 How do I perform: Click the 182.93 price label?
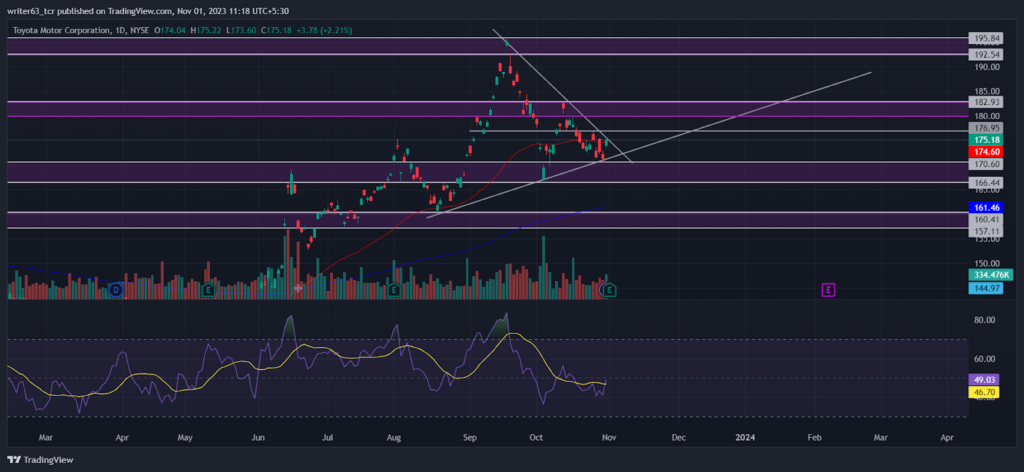coord(986,102)
